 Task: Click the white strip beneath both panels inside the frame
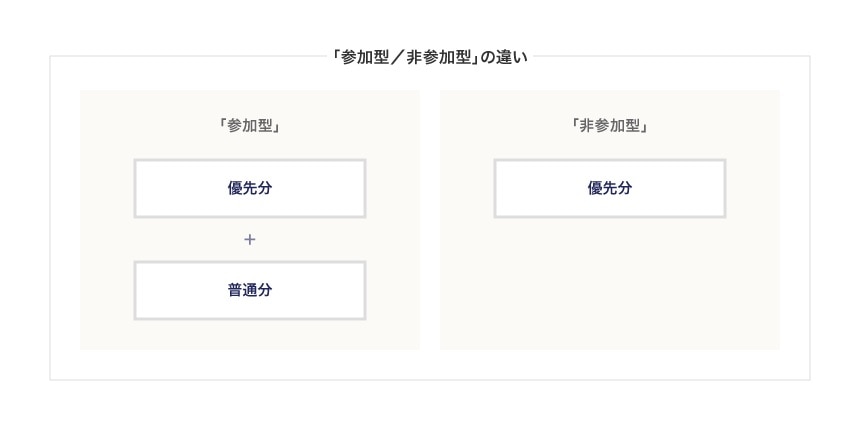click(430, 365)
